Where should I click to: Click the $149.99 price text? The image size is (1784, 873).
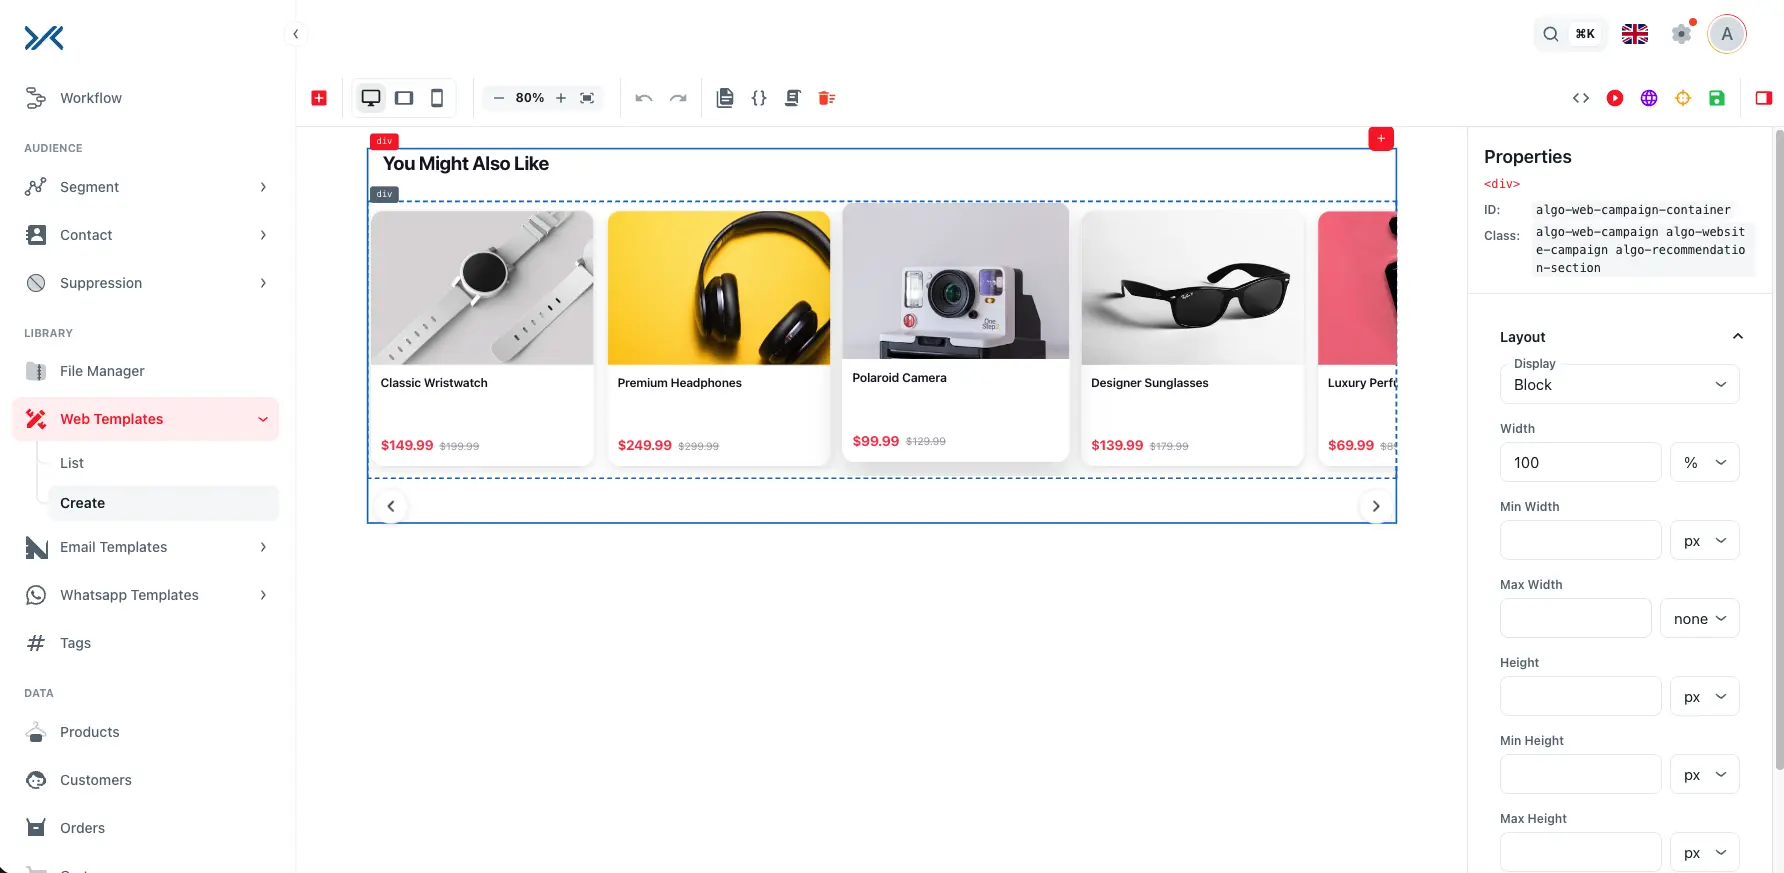[x=407, y=445]
